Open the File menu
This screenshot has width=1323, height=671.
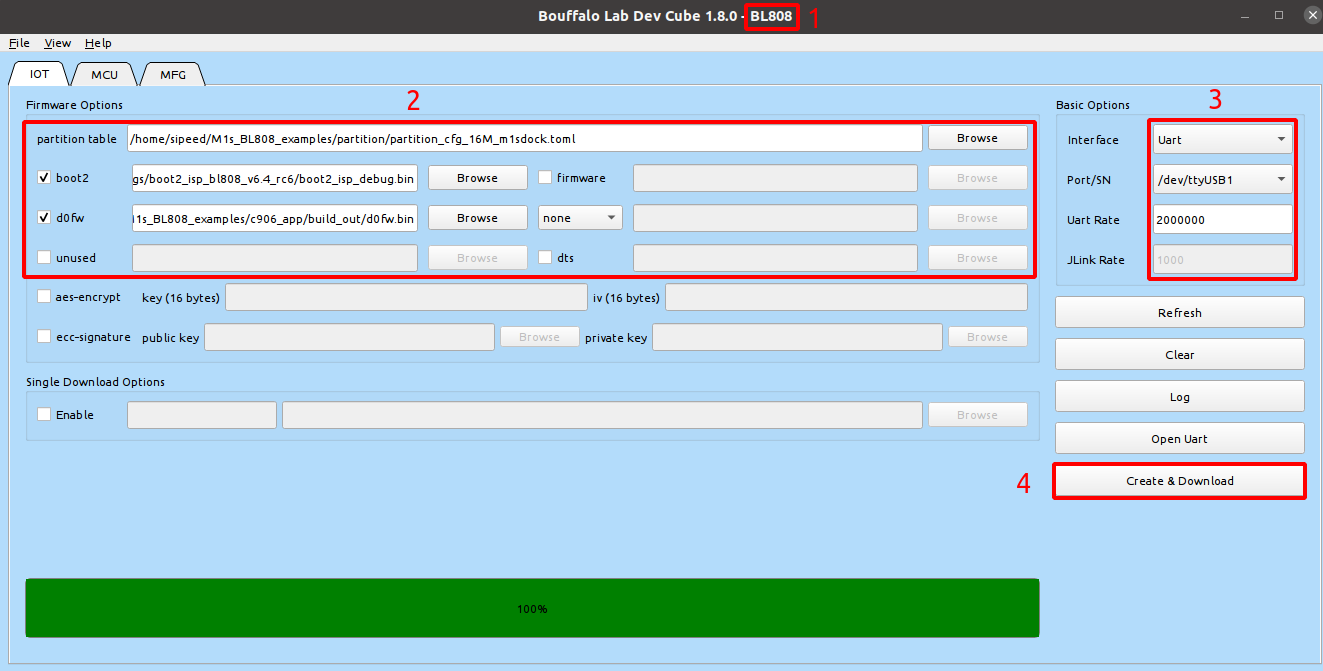19,43
